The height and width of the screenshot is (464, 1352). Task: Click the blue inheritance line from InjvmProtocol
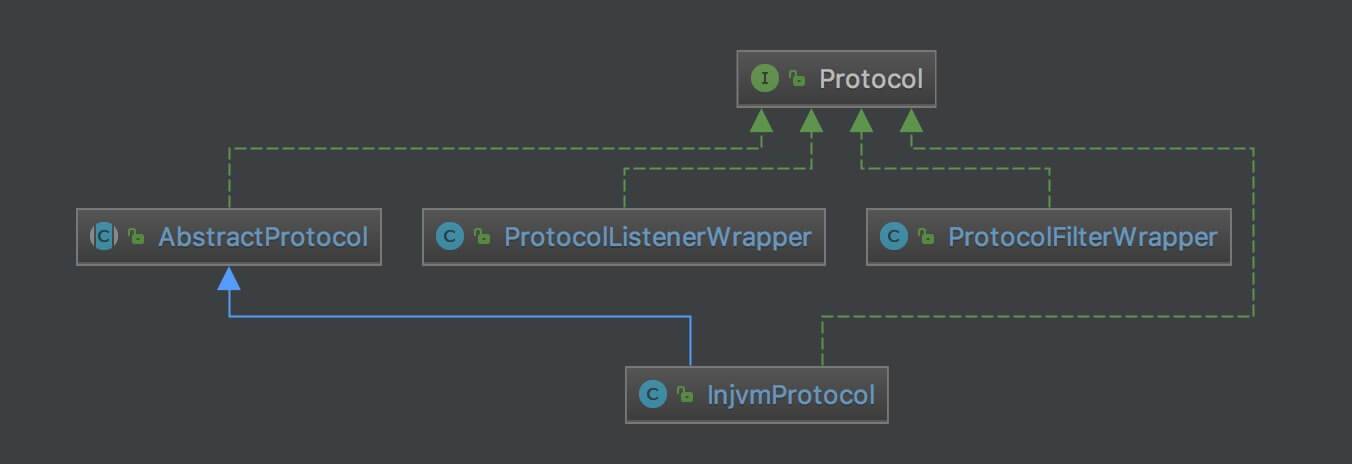coord(460,316)
